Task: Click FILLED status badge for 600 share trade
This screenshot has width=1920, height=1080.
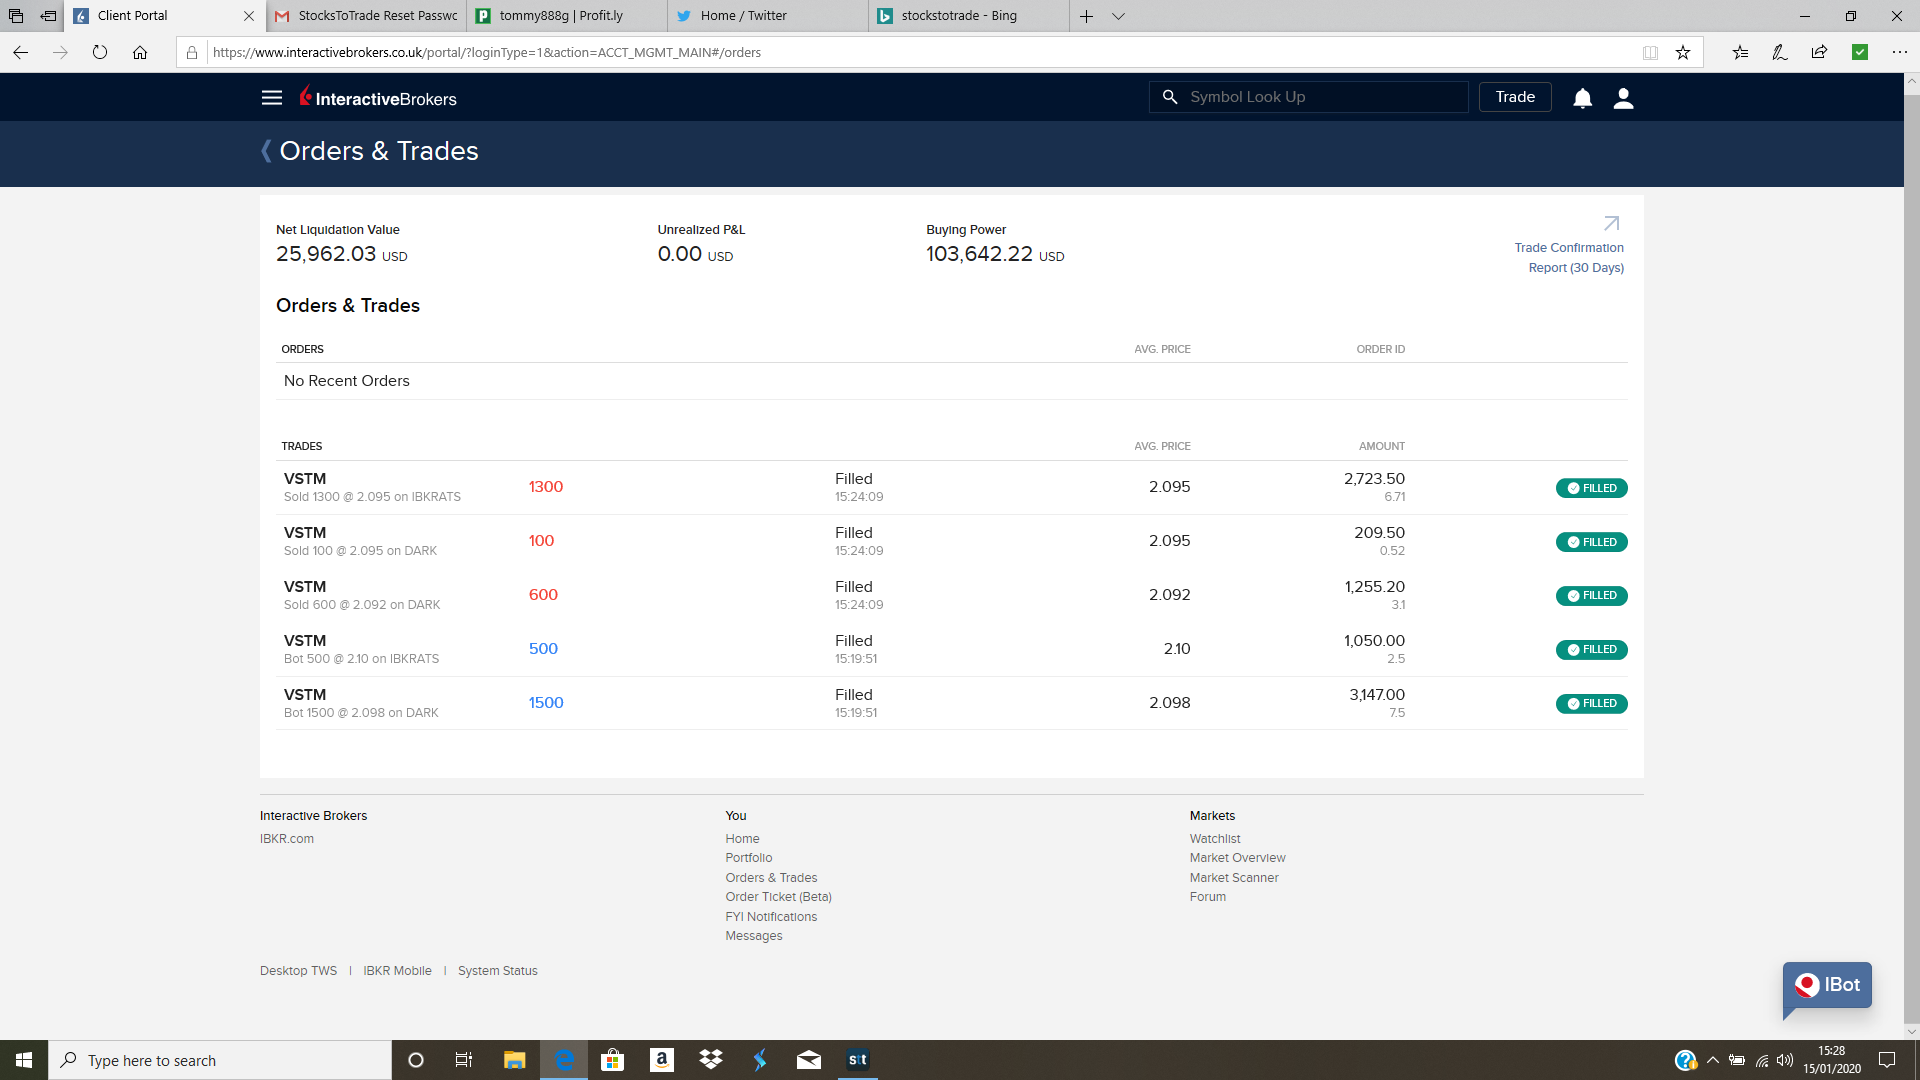Action: click(x=1591, y=596)
